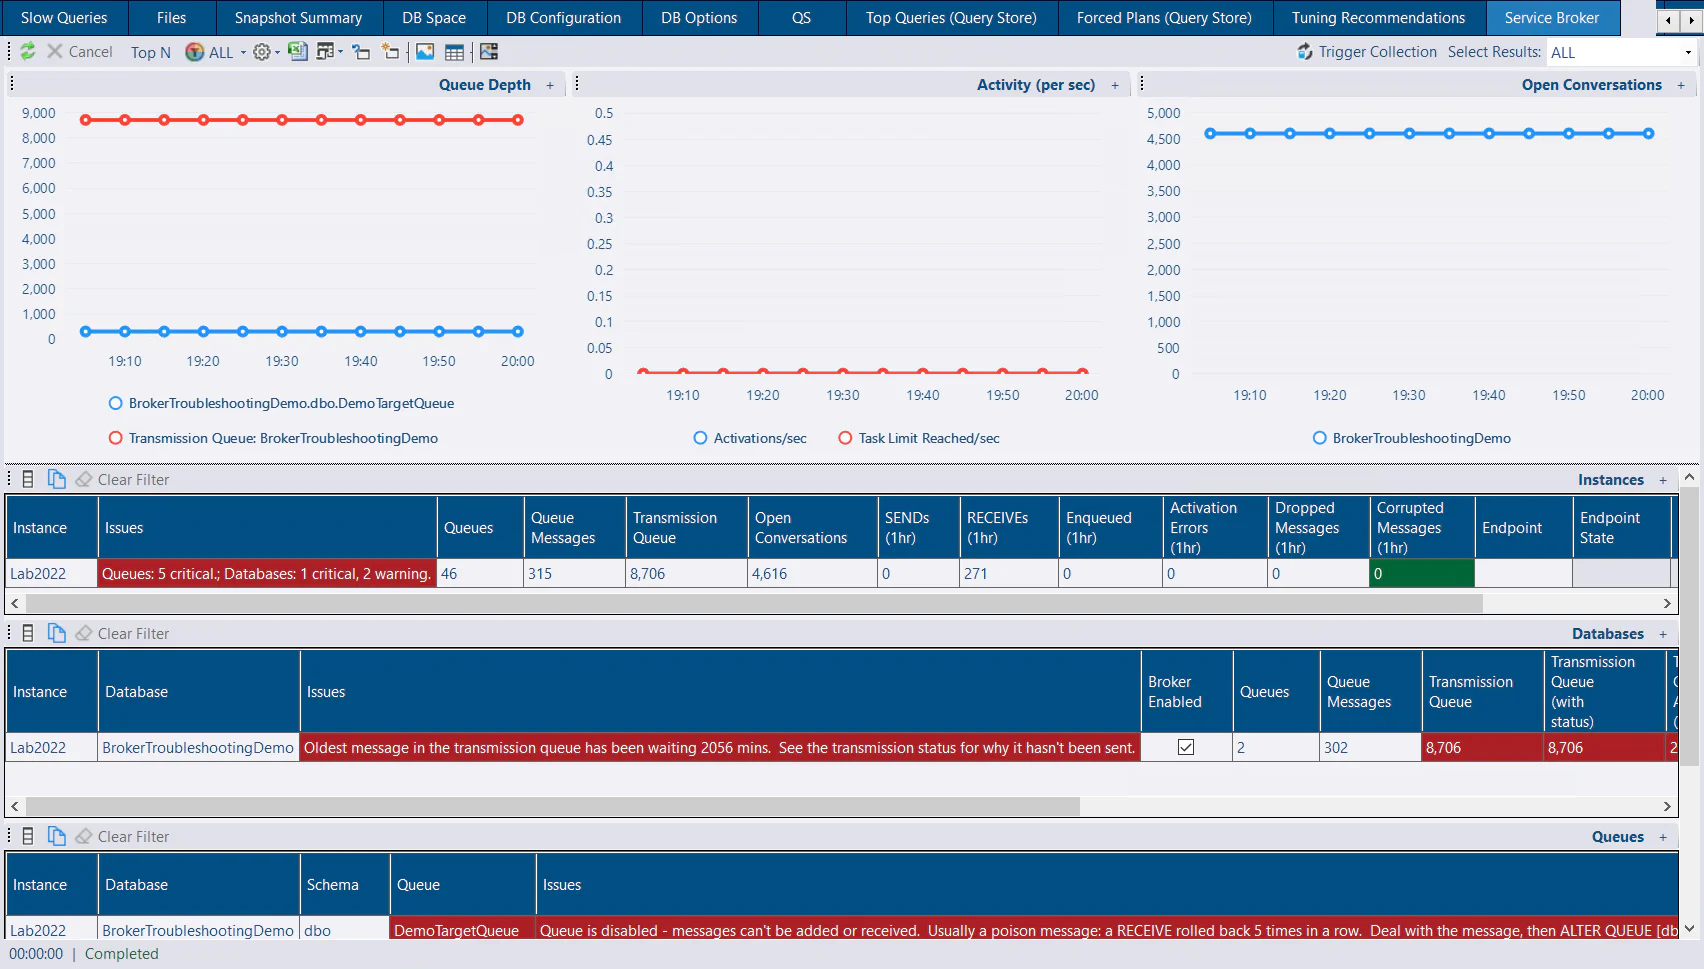
Task: Click the Trigger Collection icon
Action: click(x=1305, y=52)
